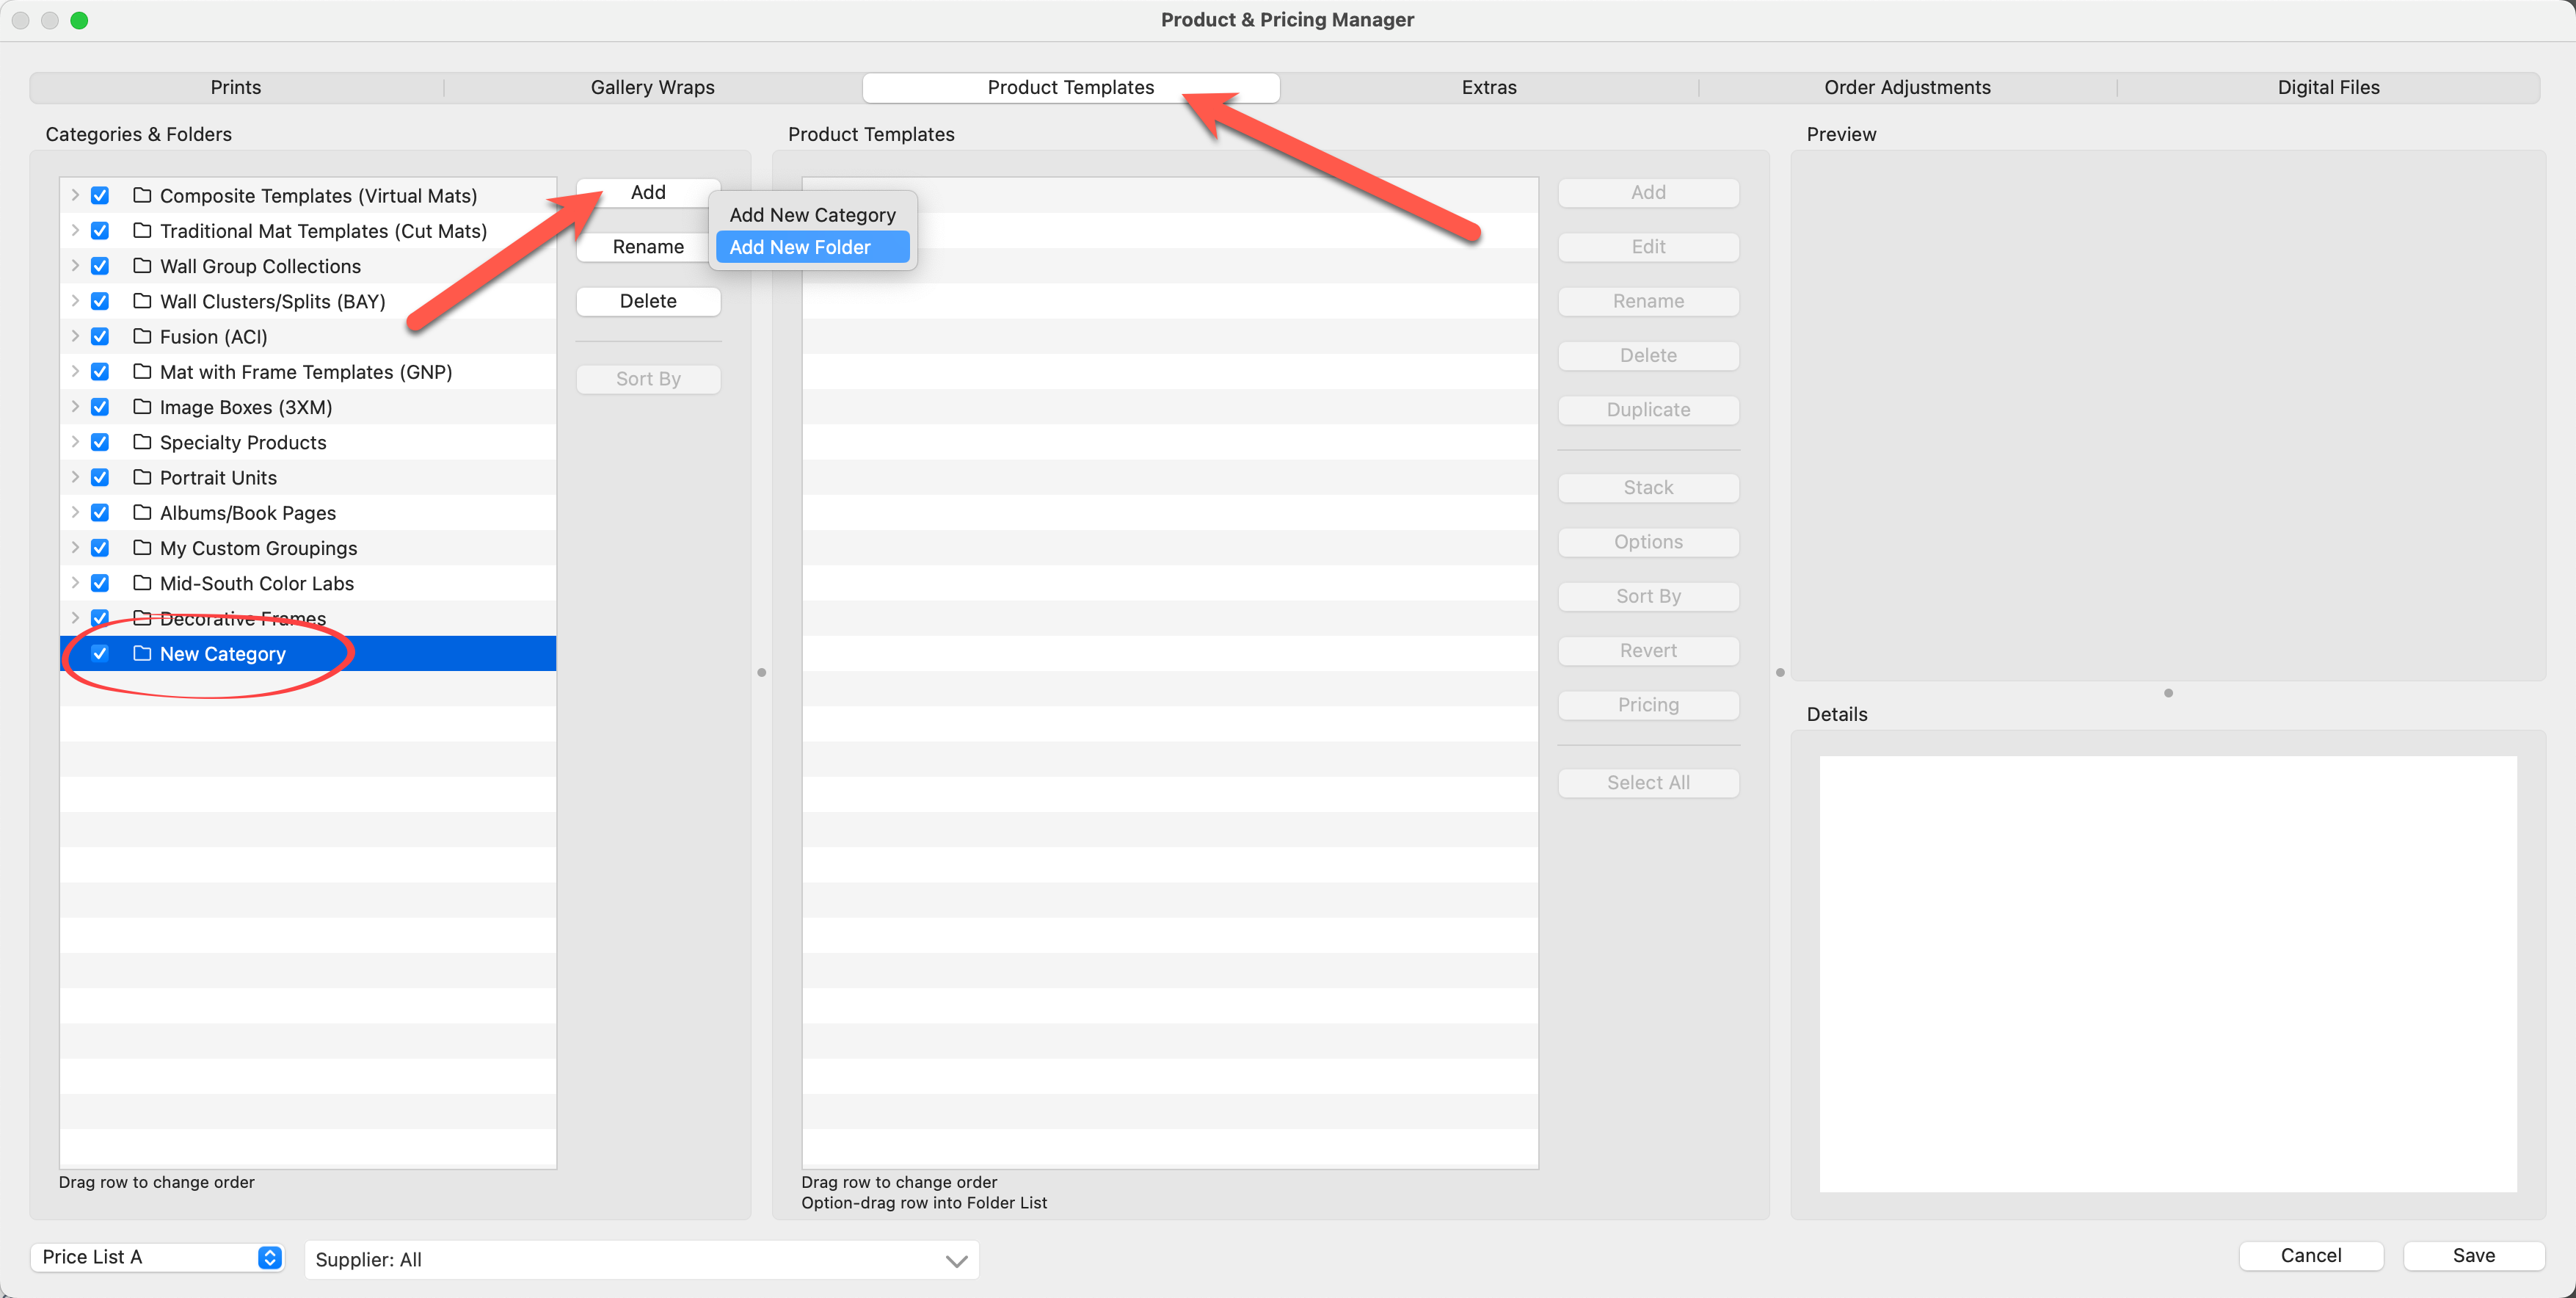2576x1298 pixels.
Task: Click the folder icon beside Mid-South Color Labs
Action: pyautogui.click(x=142, y=583)
